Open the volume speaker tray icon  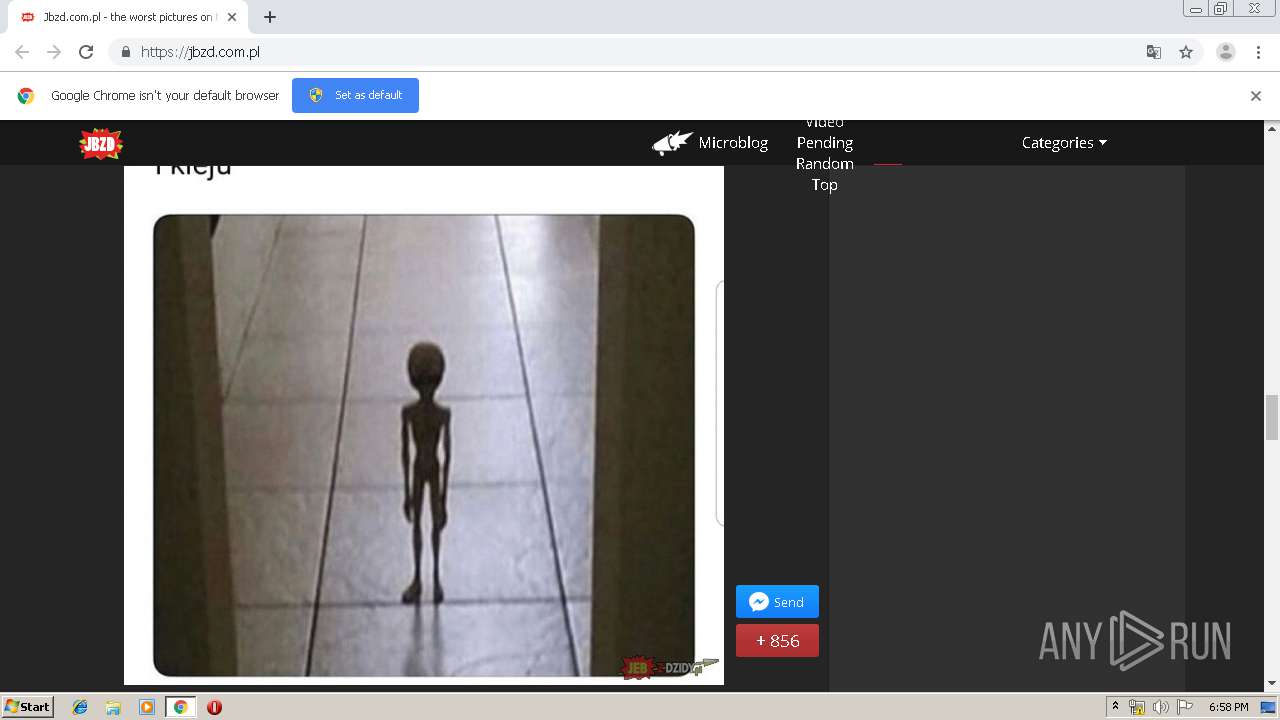tap(1161, 707)
